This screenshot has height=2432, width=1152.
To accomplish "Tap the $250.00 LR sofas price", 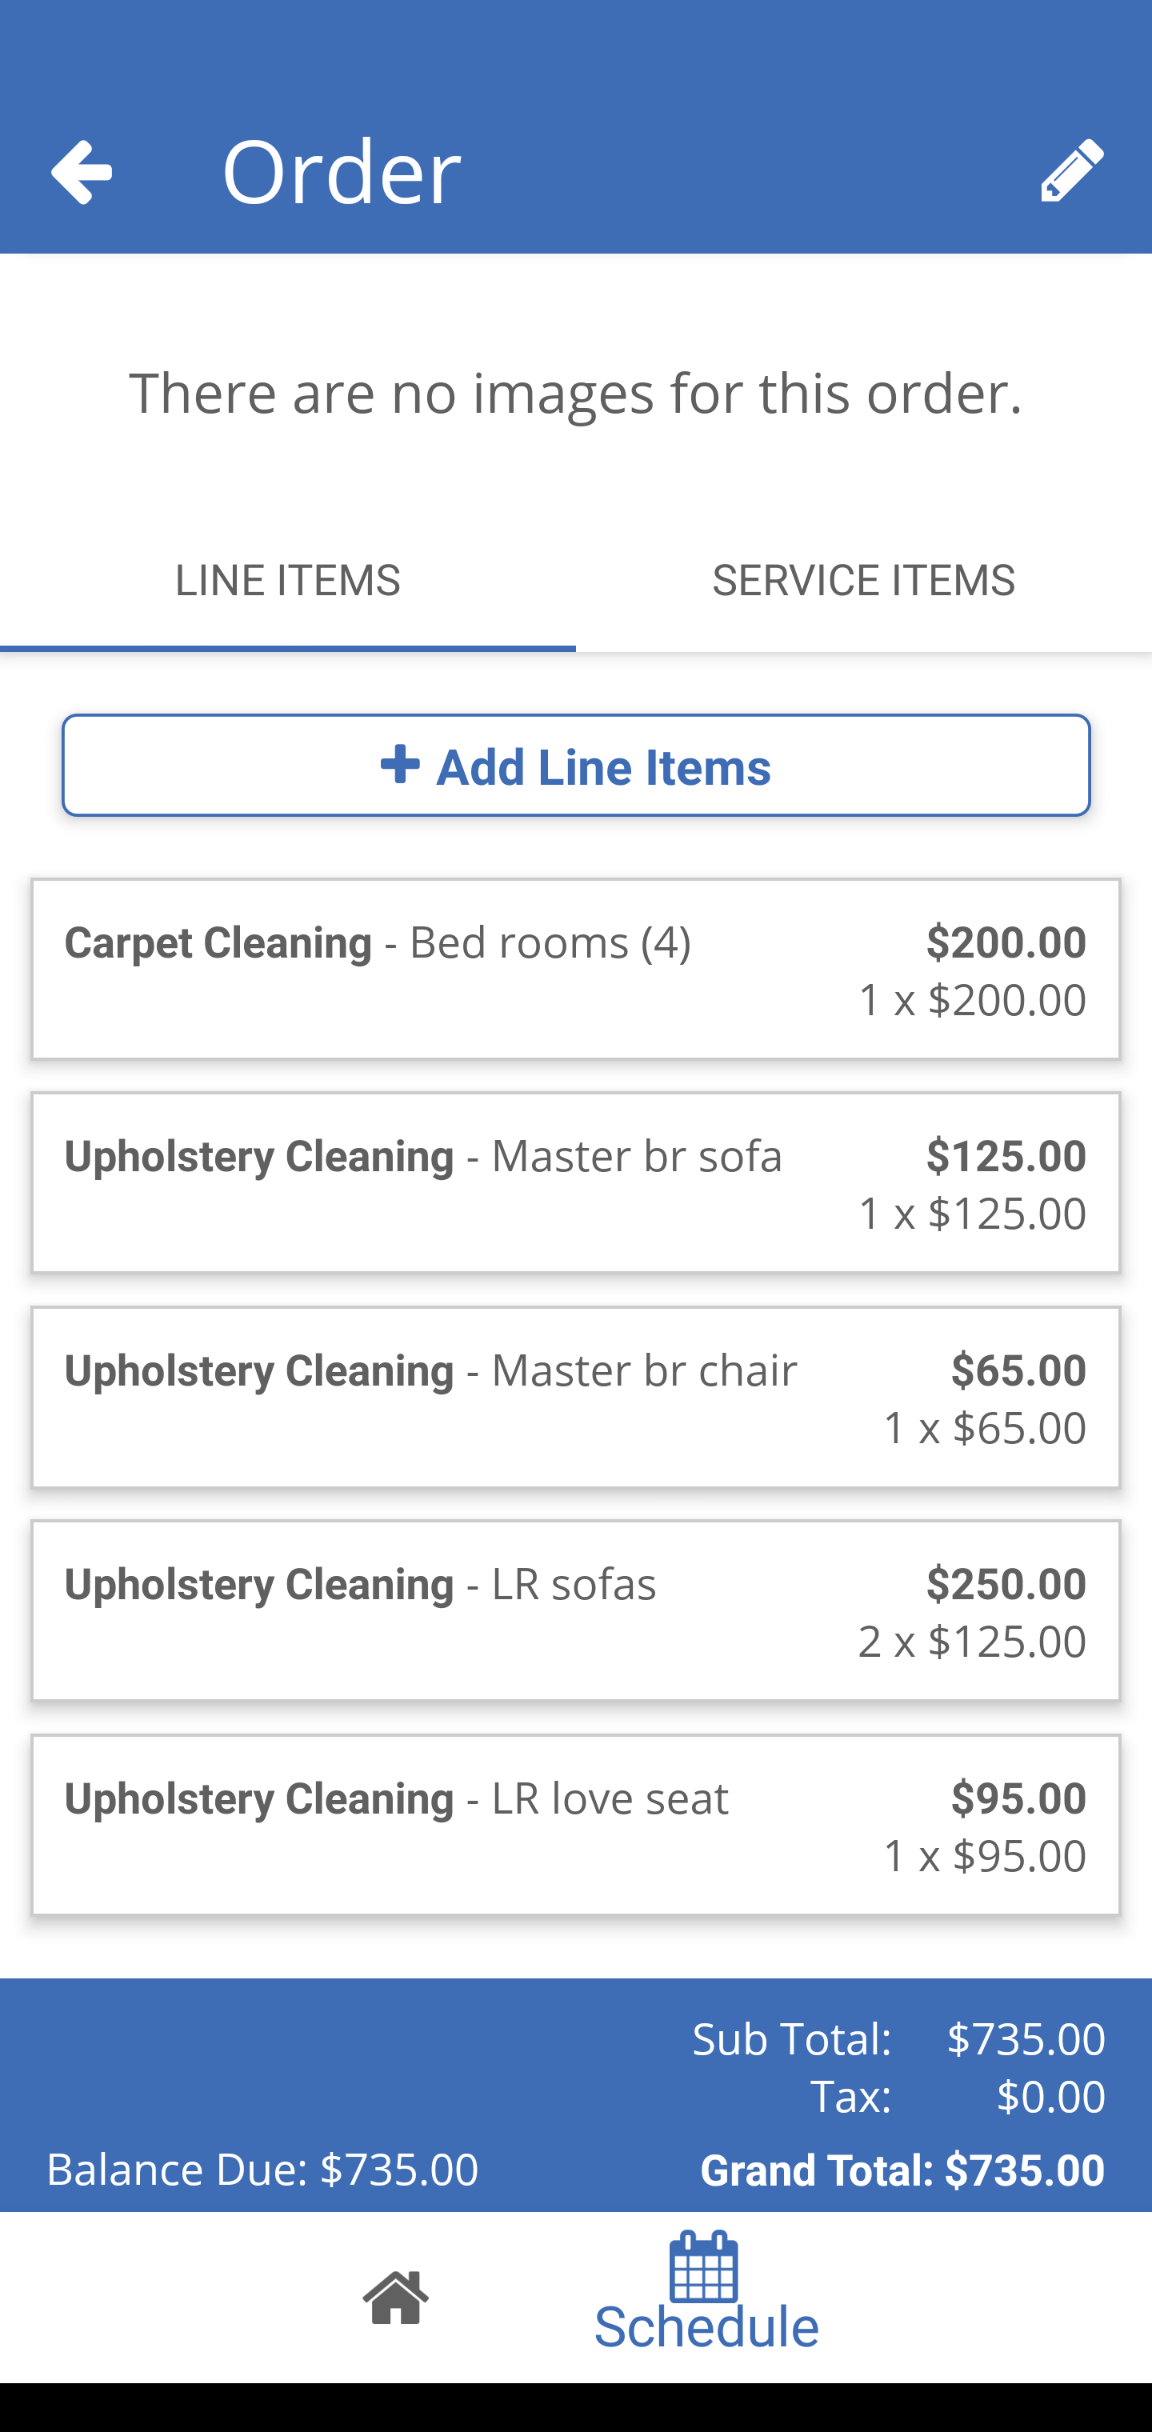I will pyautogui.click(x=1005, y=1584).
